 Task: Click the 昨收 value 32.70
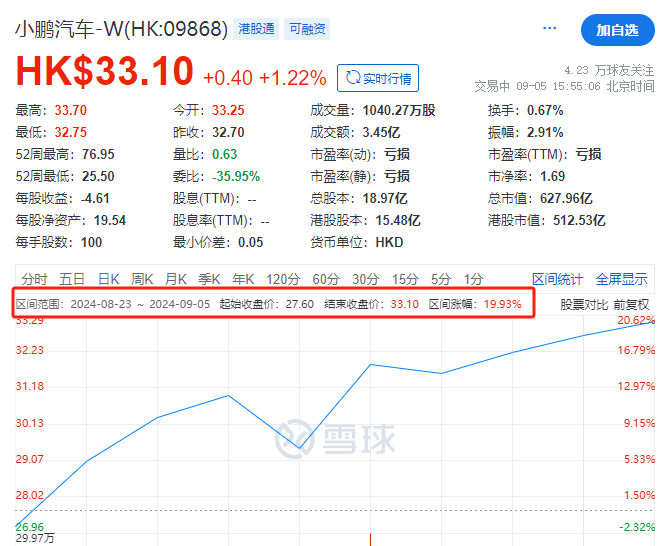click(x=228, y=133)
